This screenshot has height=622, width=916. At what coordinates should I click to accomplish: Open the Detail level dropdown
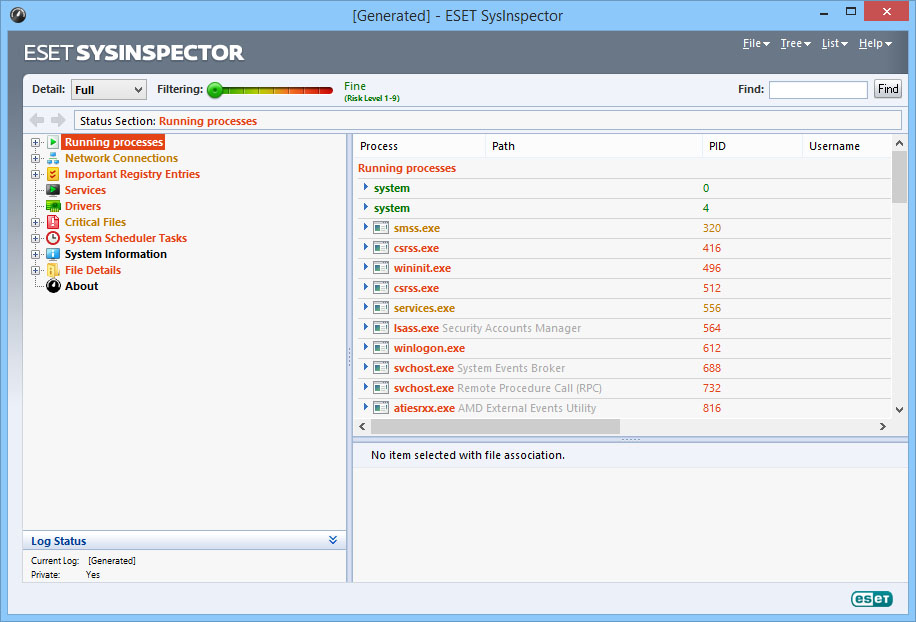click(x=140, y=89)
